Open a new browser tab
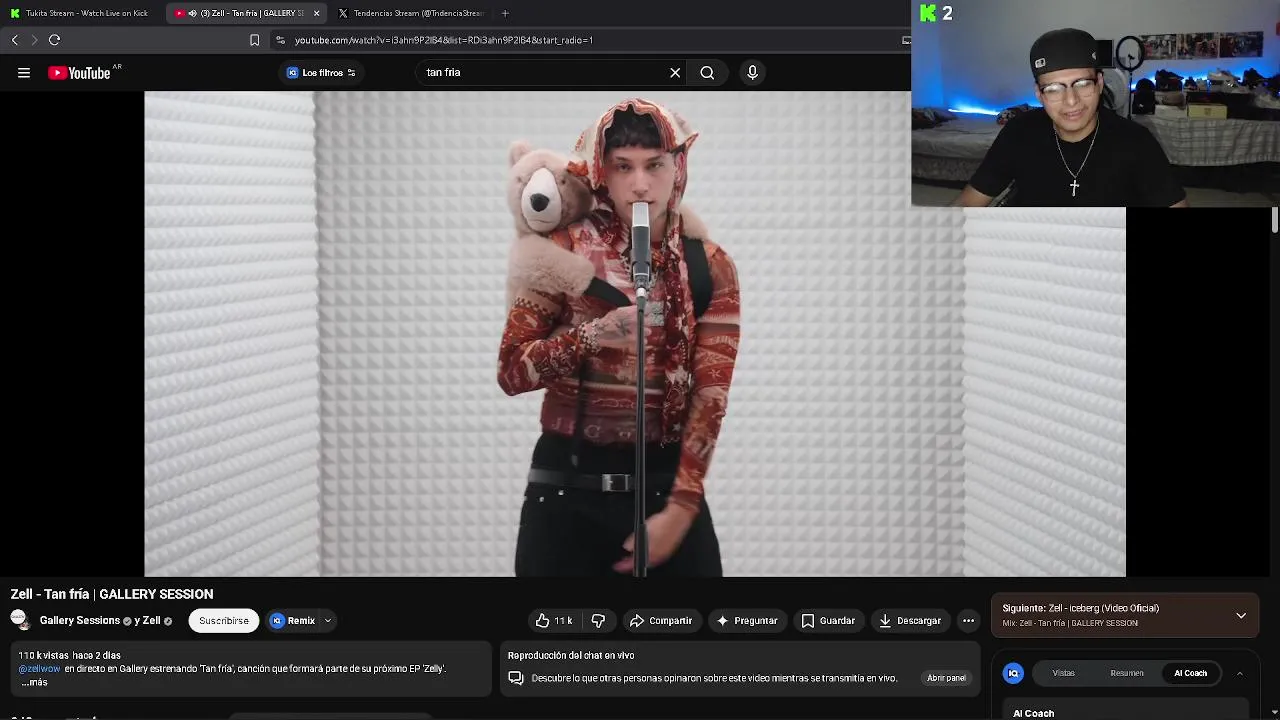The height and width of the screenshot is (720, 1280). tap(505, 13)
